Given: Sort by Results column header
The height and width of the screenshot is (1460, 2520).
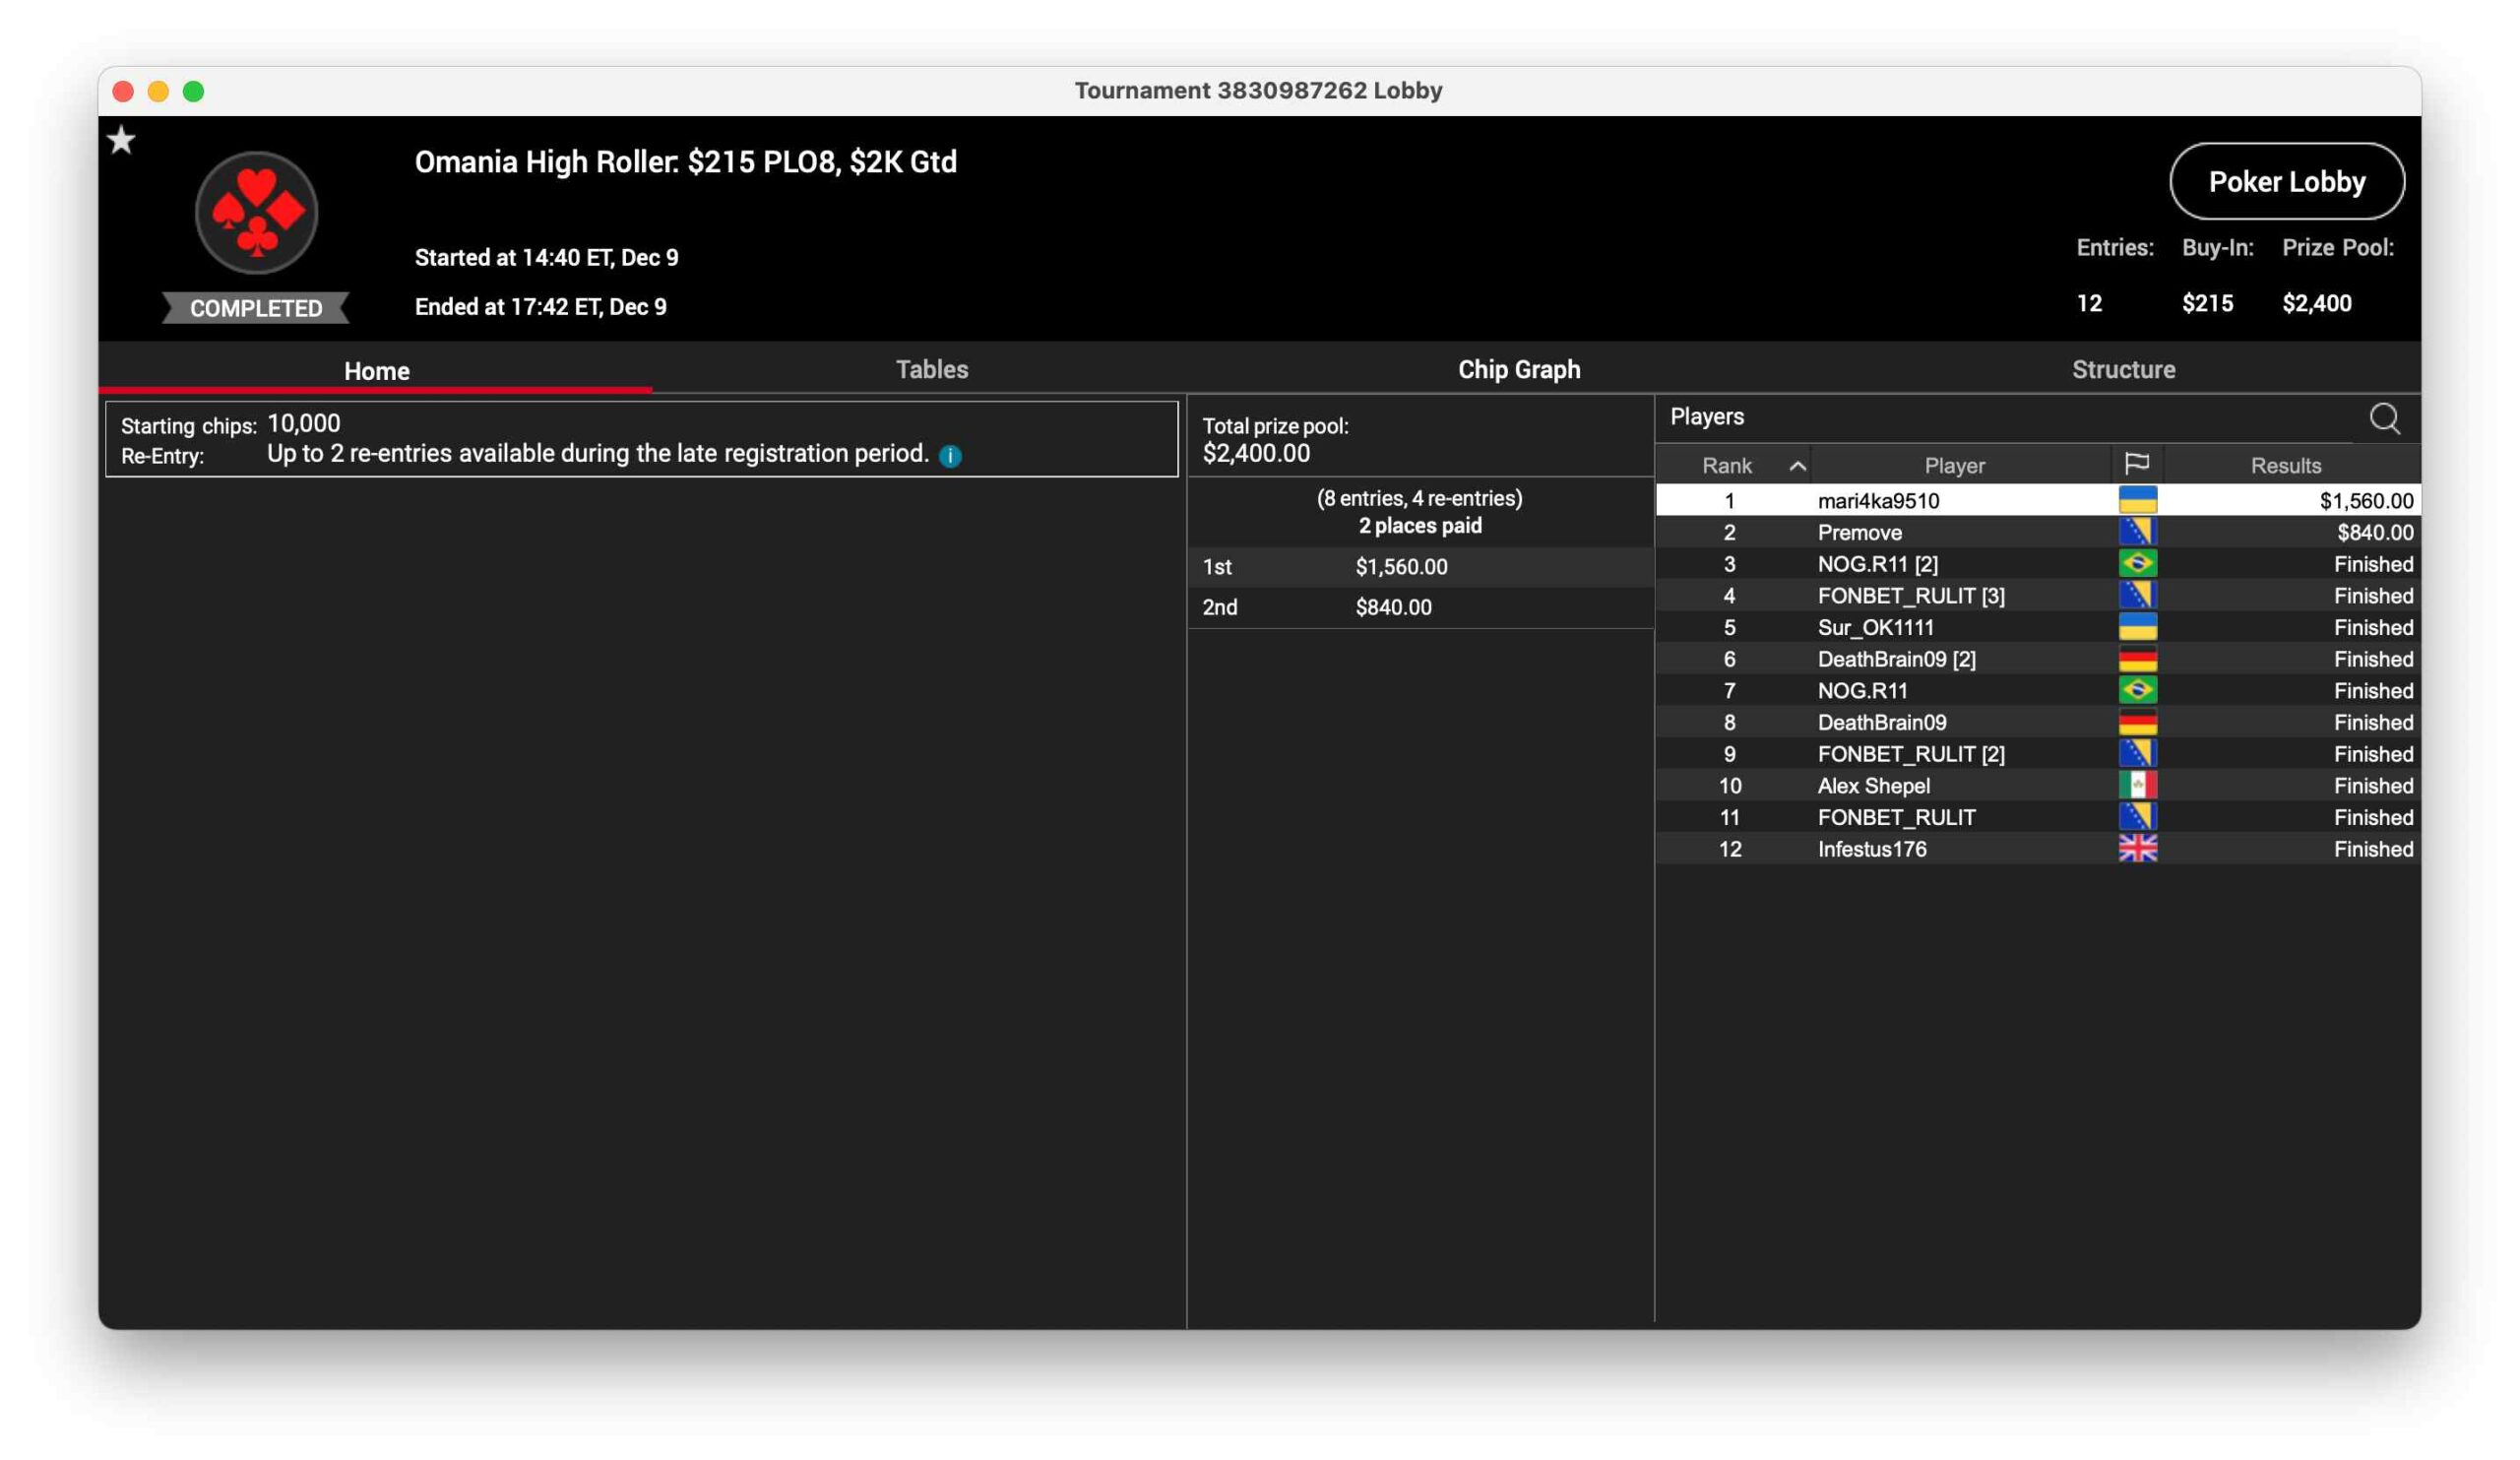Looking at the screenshot, I should coord(2285,466).
